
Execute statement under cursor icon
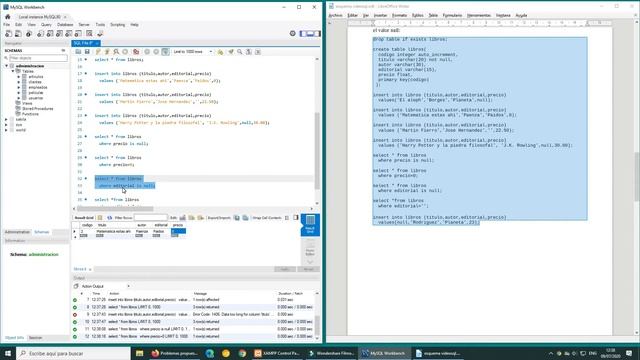point(107,52)
